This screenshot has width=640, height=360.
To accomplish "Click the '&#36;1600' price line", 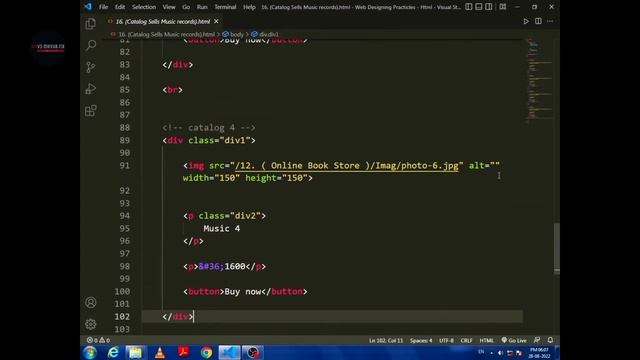I will pyautogui.click(x=224, y=267).
